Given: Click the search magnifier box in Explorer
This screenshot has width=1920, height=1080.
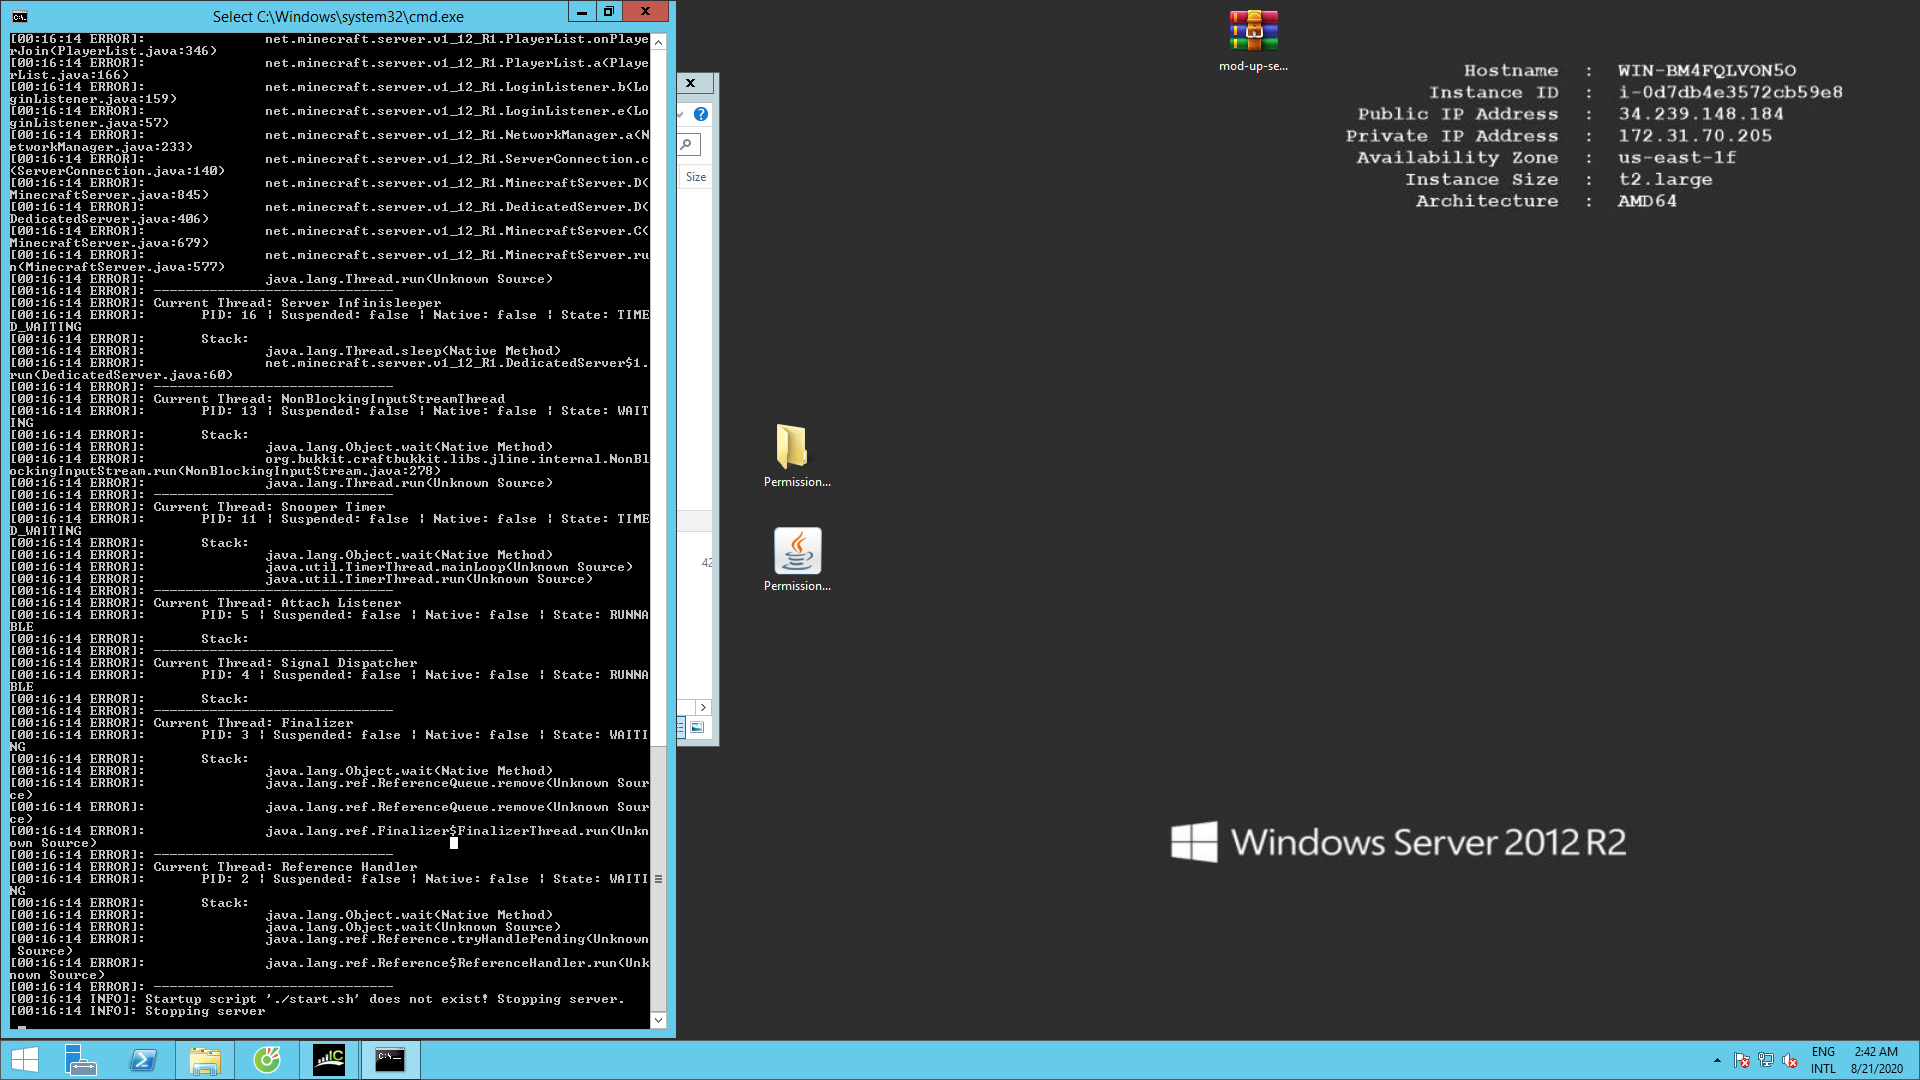Looking at the screenshot, I should pyautogui.click(x=688, y=145).
